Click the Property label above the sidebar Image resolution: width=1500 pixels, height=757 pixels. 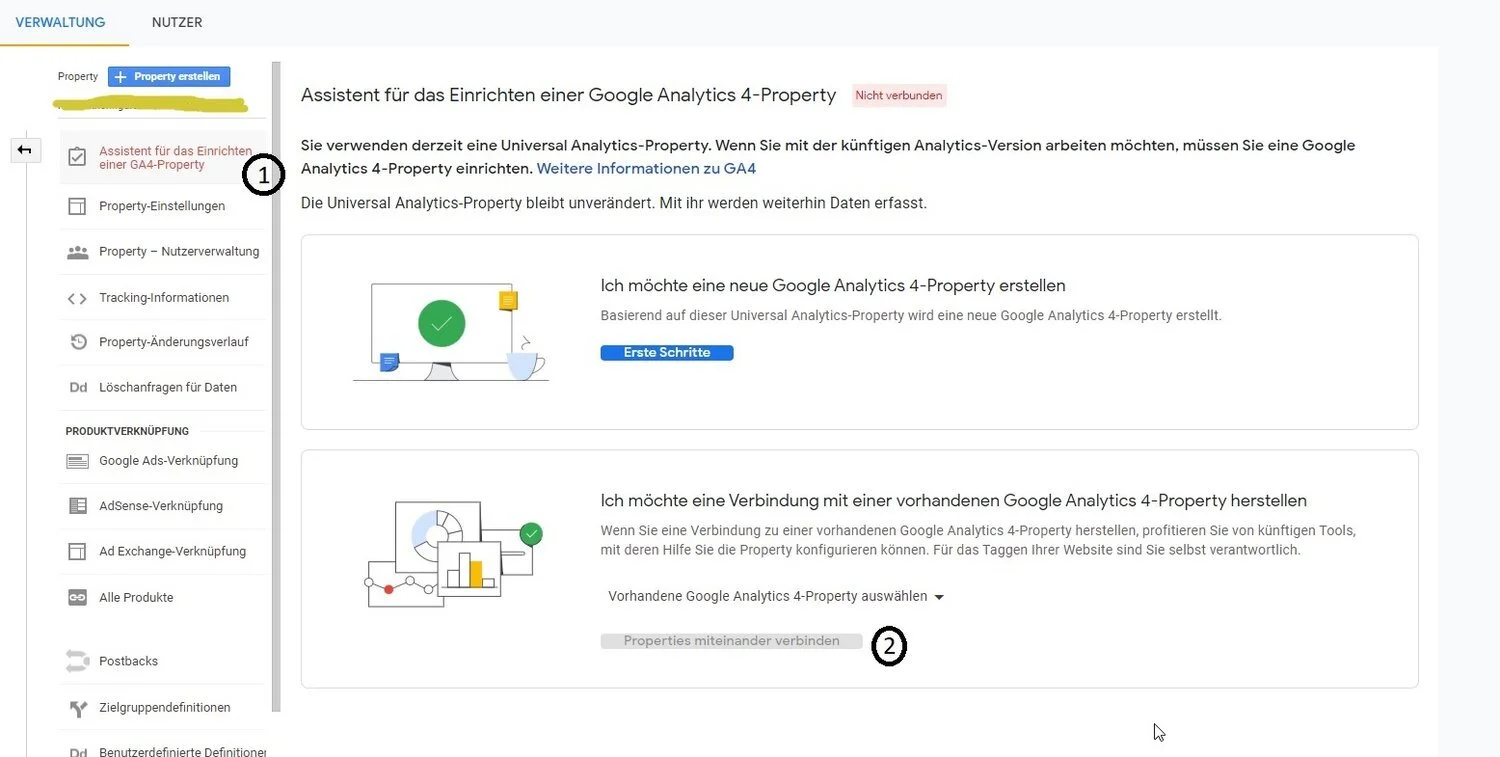(78, 76)
